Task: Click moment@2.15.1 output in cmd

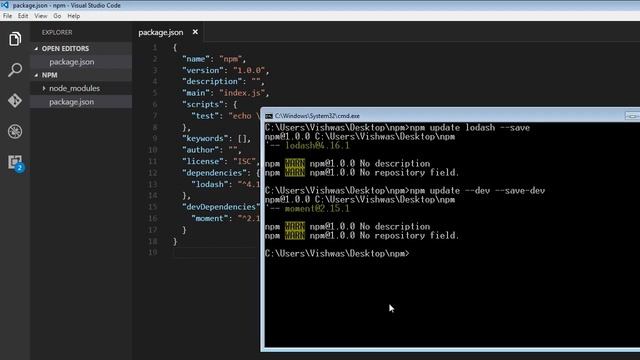Action: click(x=317, y=209)
